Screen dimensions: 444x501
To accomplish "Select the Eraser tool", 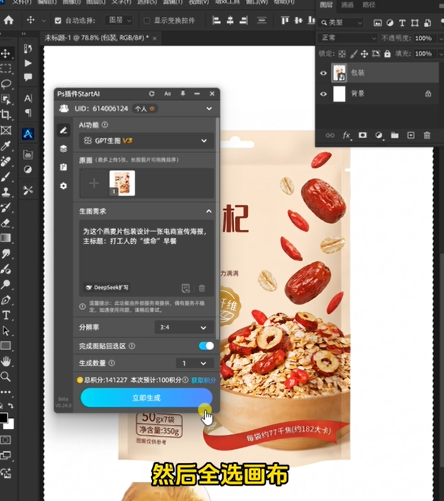I will [5, 223].
